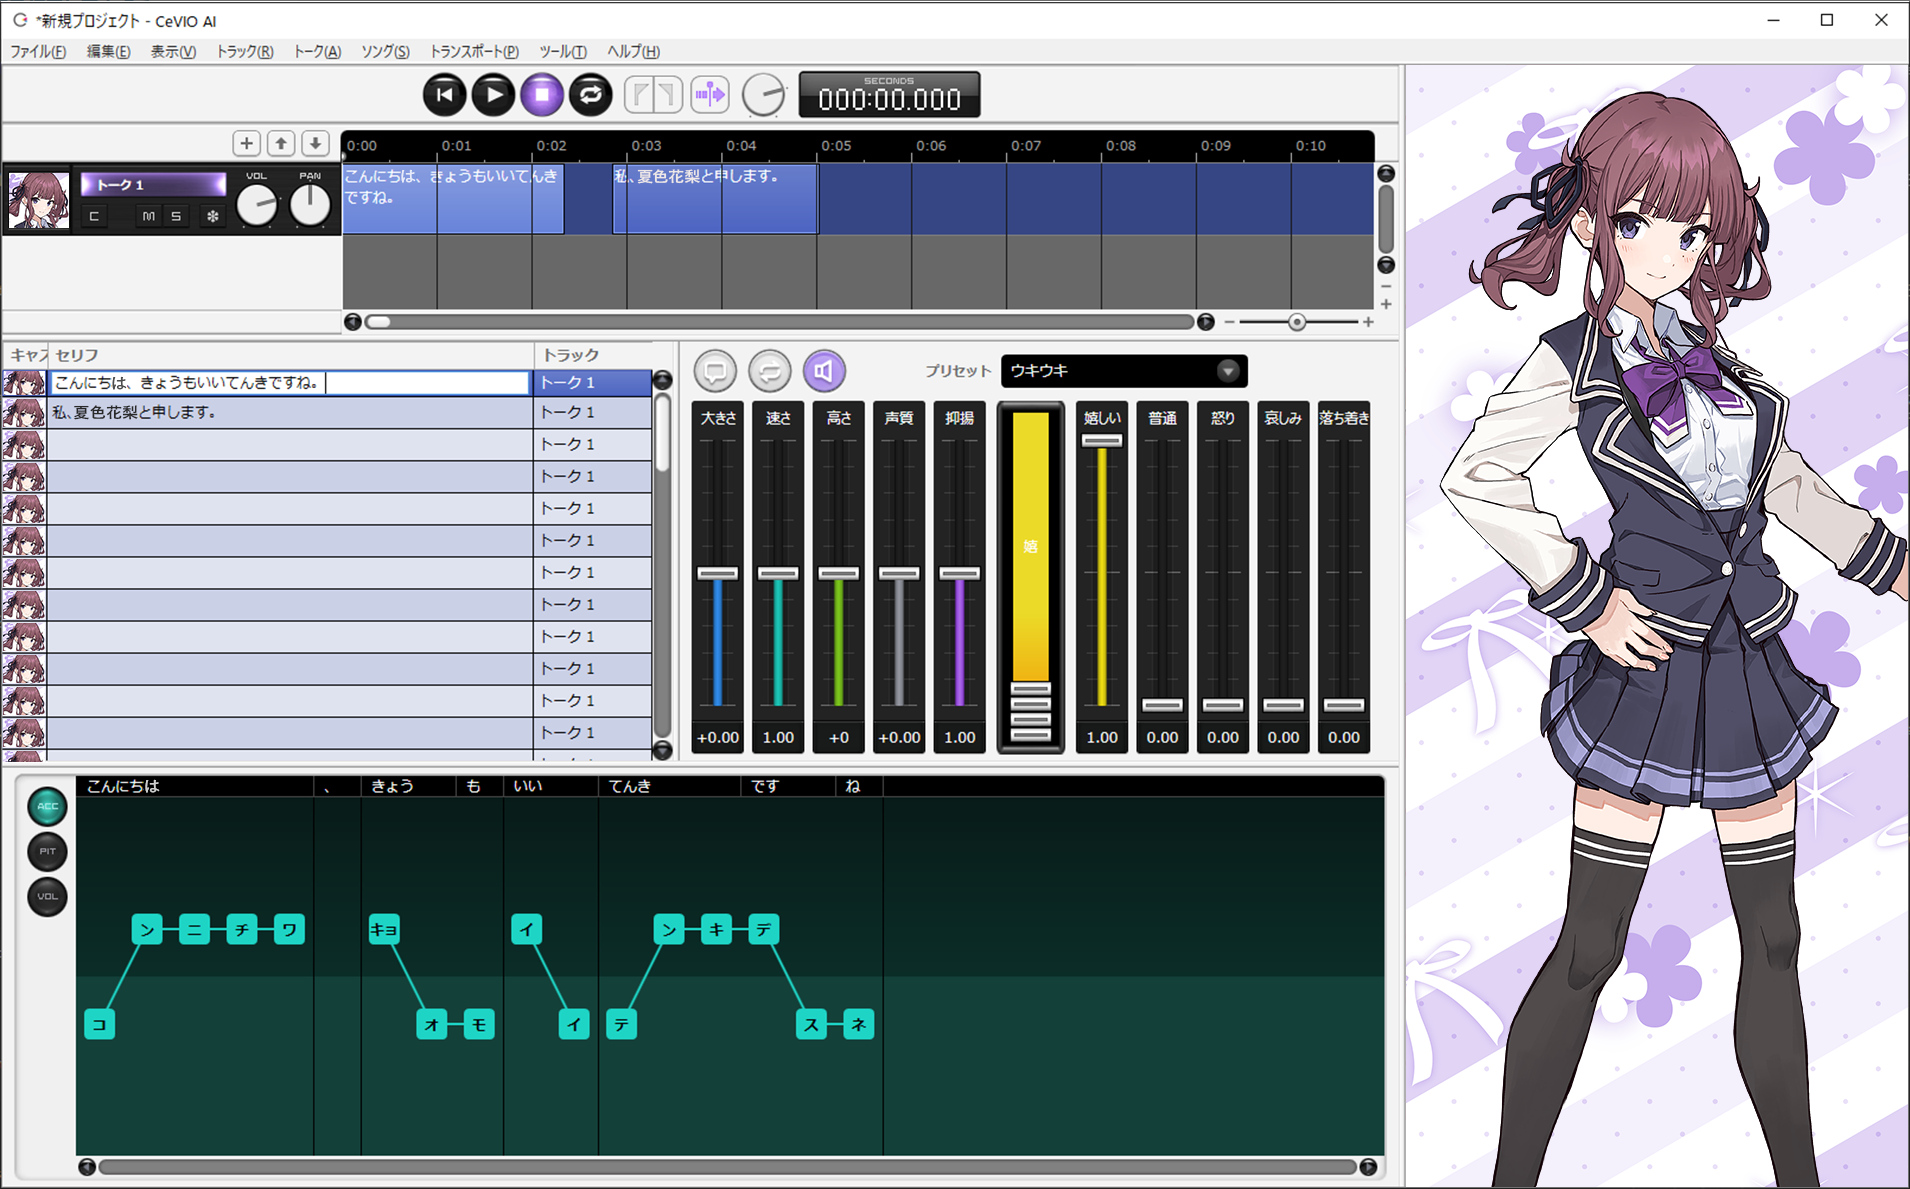This screenshot has width=1910, height=1189.
Task: Click the tempo knob in the transport bar
Action: tap(765, 96)
